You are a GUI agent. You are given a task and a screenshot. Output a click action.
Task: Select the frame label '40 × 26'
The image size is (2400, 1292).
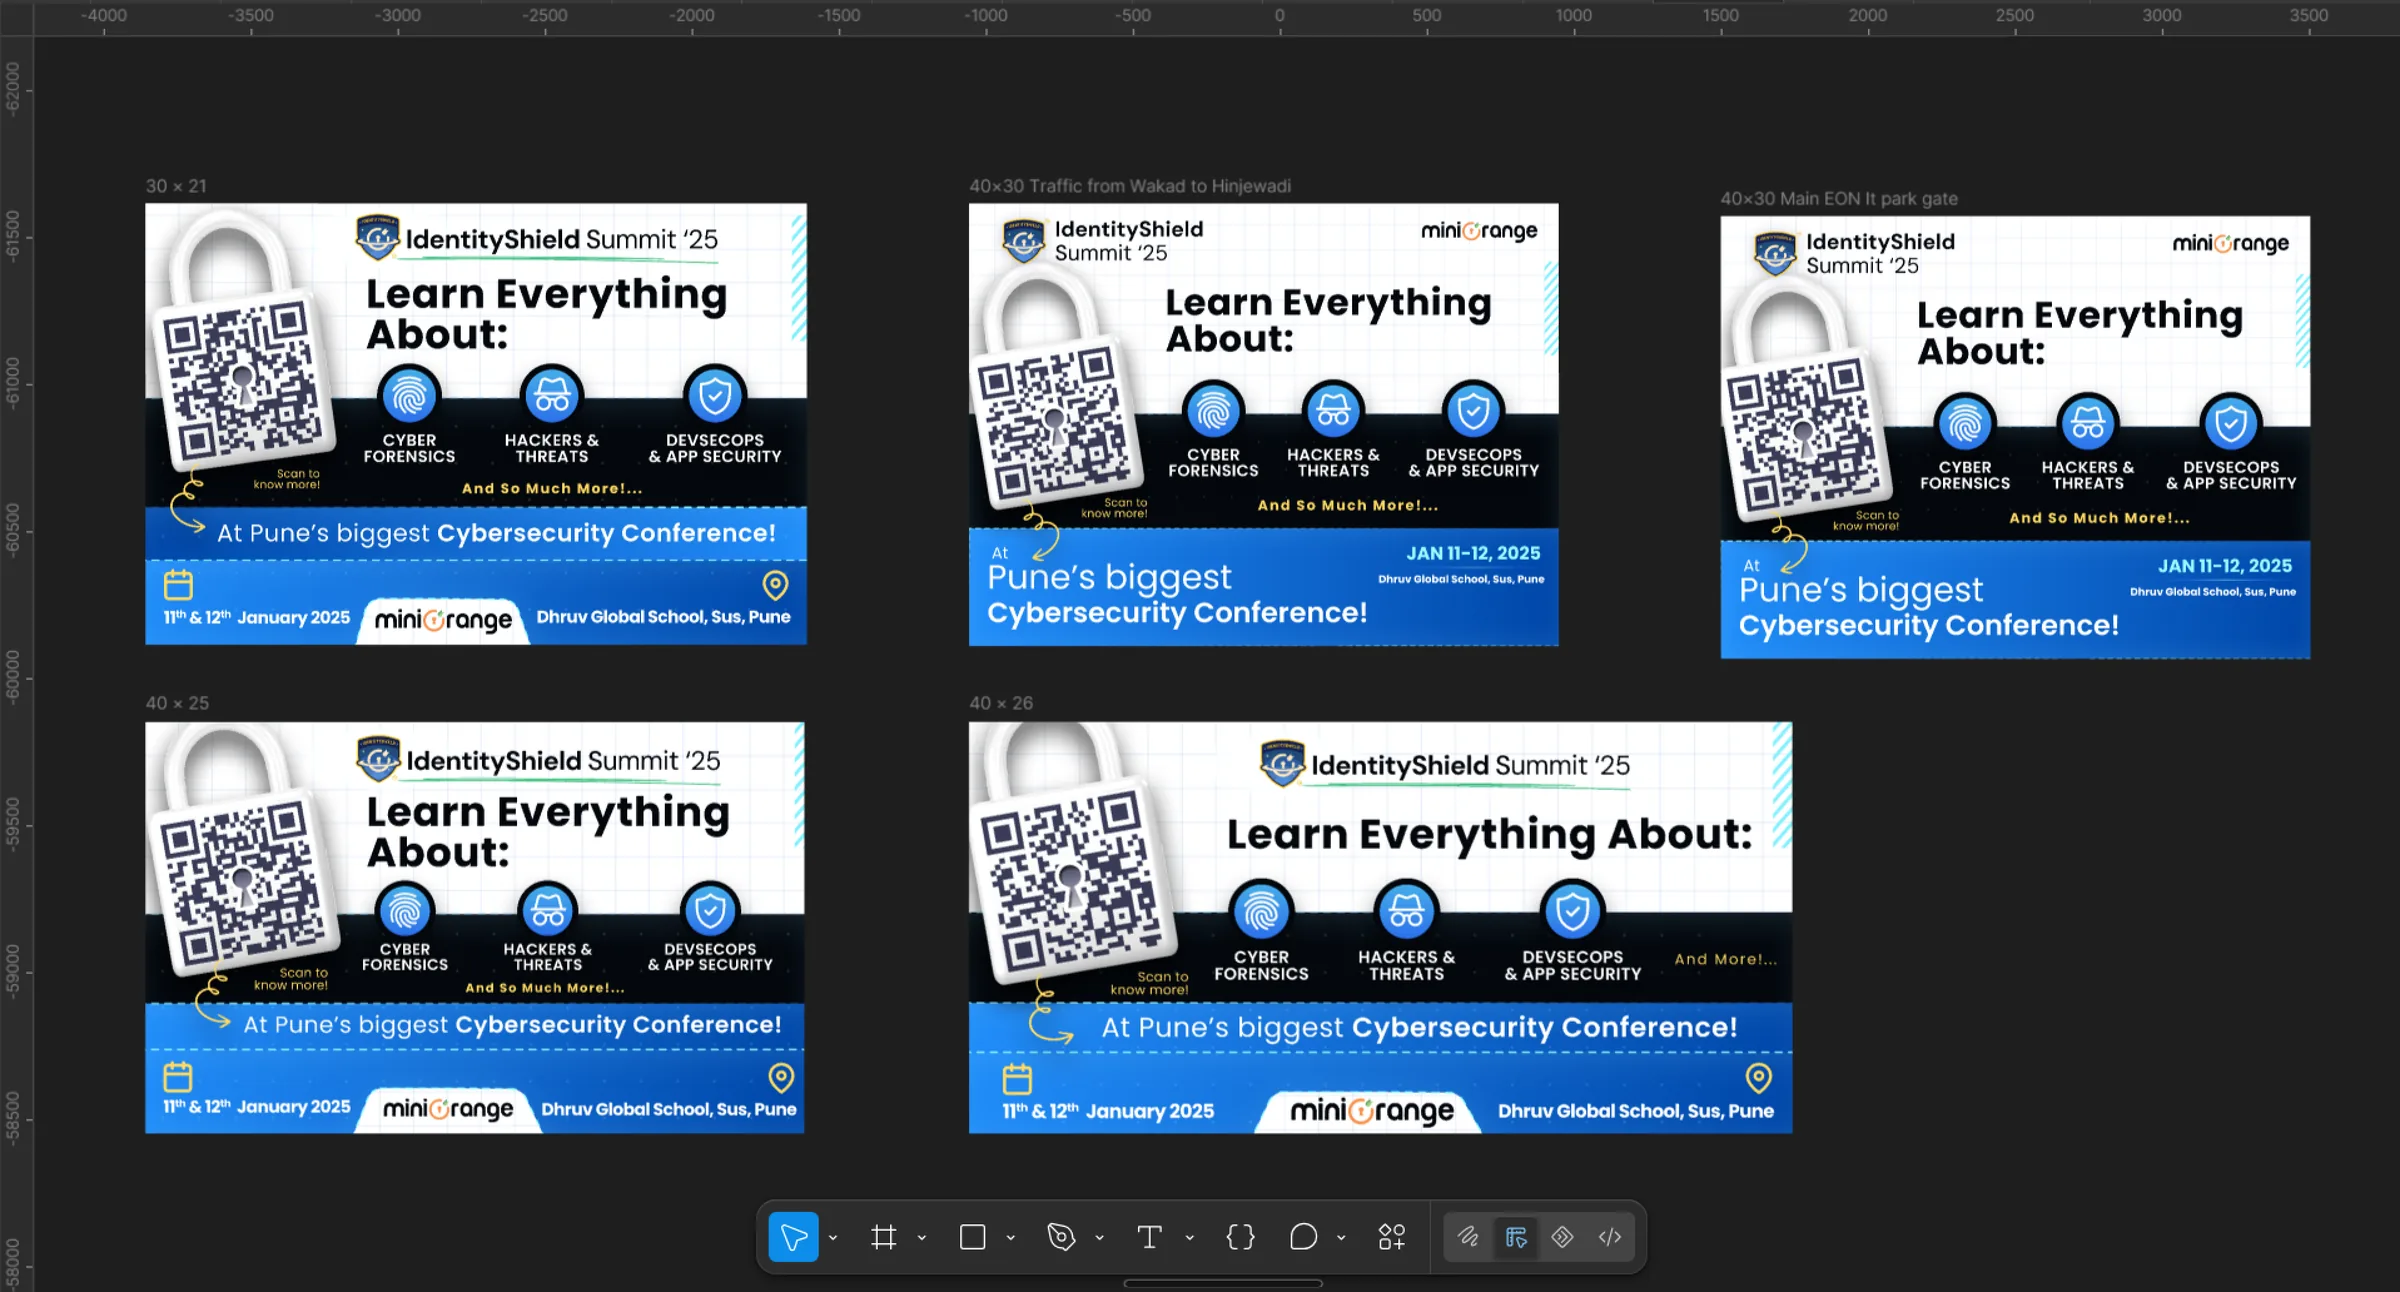(1001, 703)
